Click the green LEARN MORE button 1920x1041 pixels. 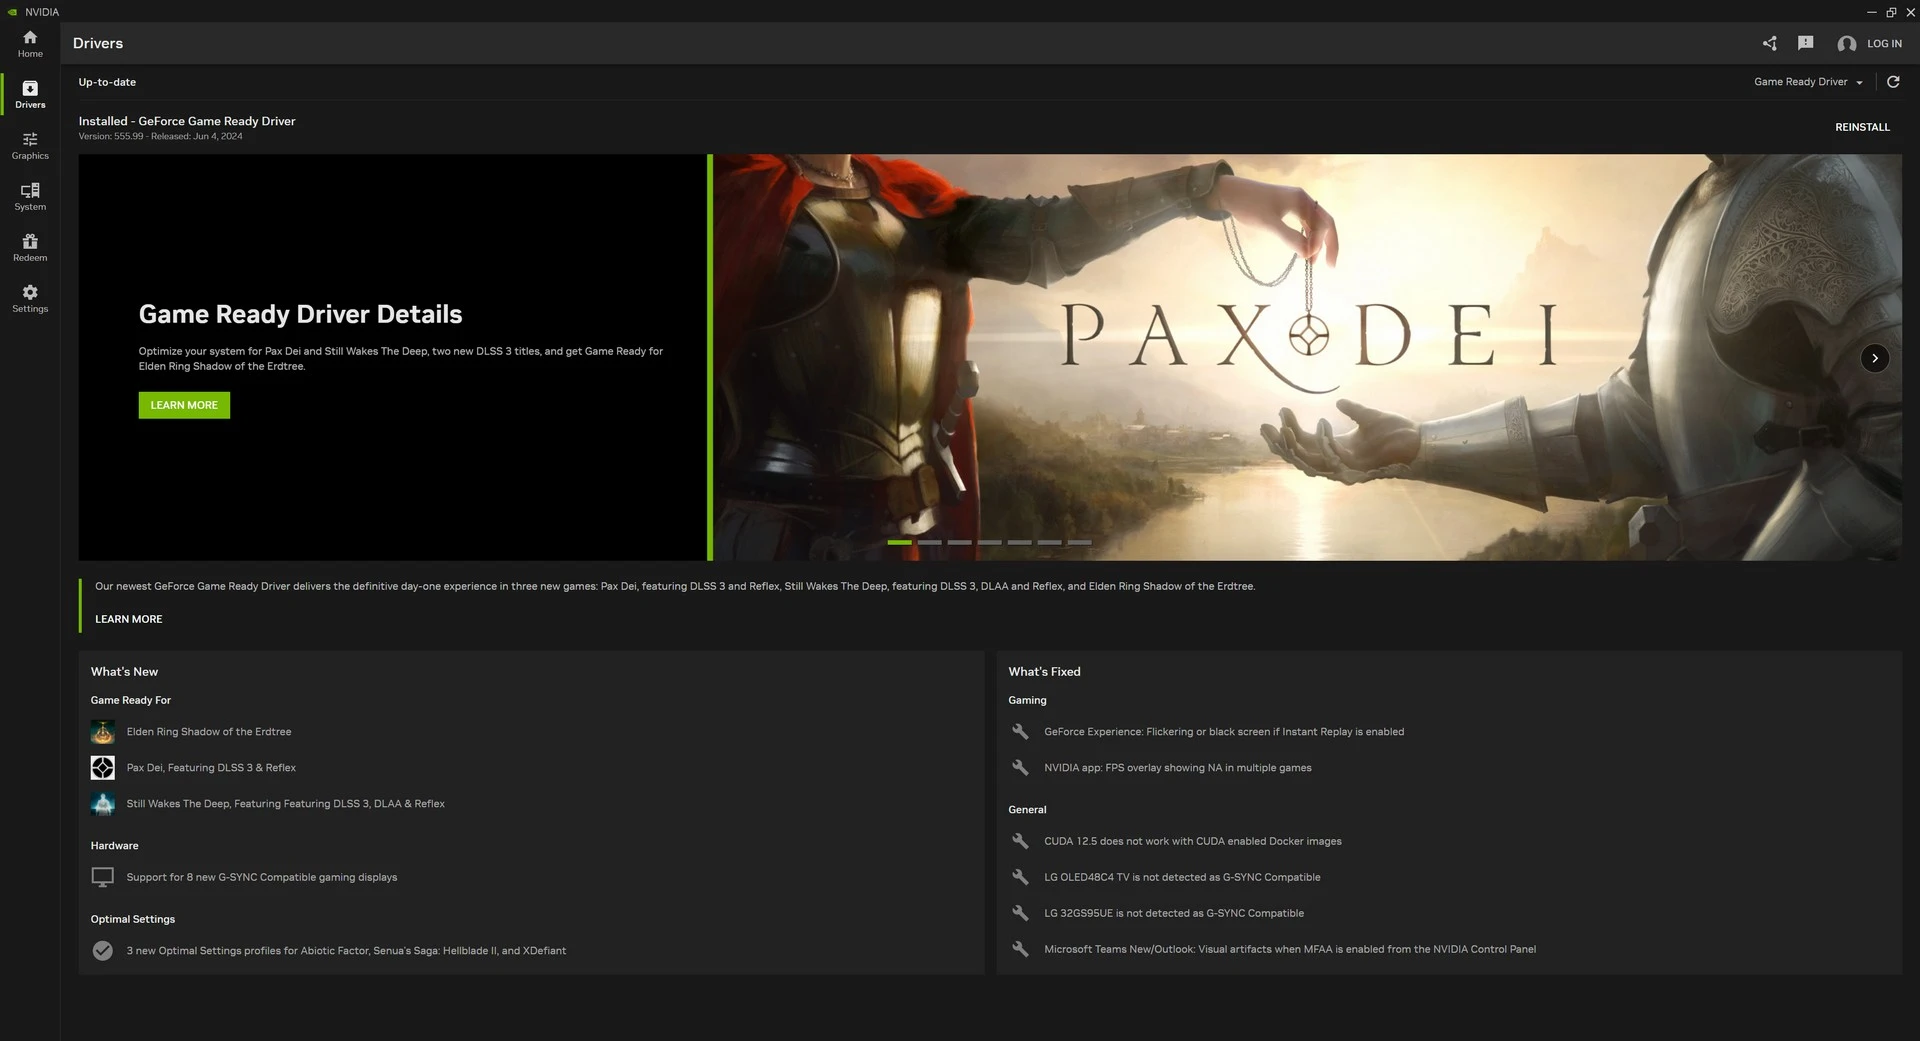click(184, 405)
